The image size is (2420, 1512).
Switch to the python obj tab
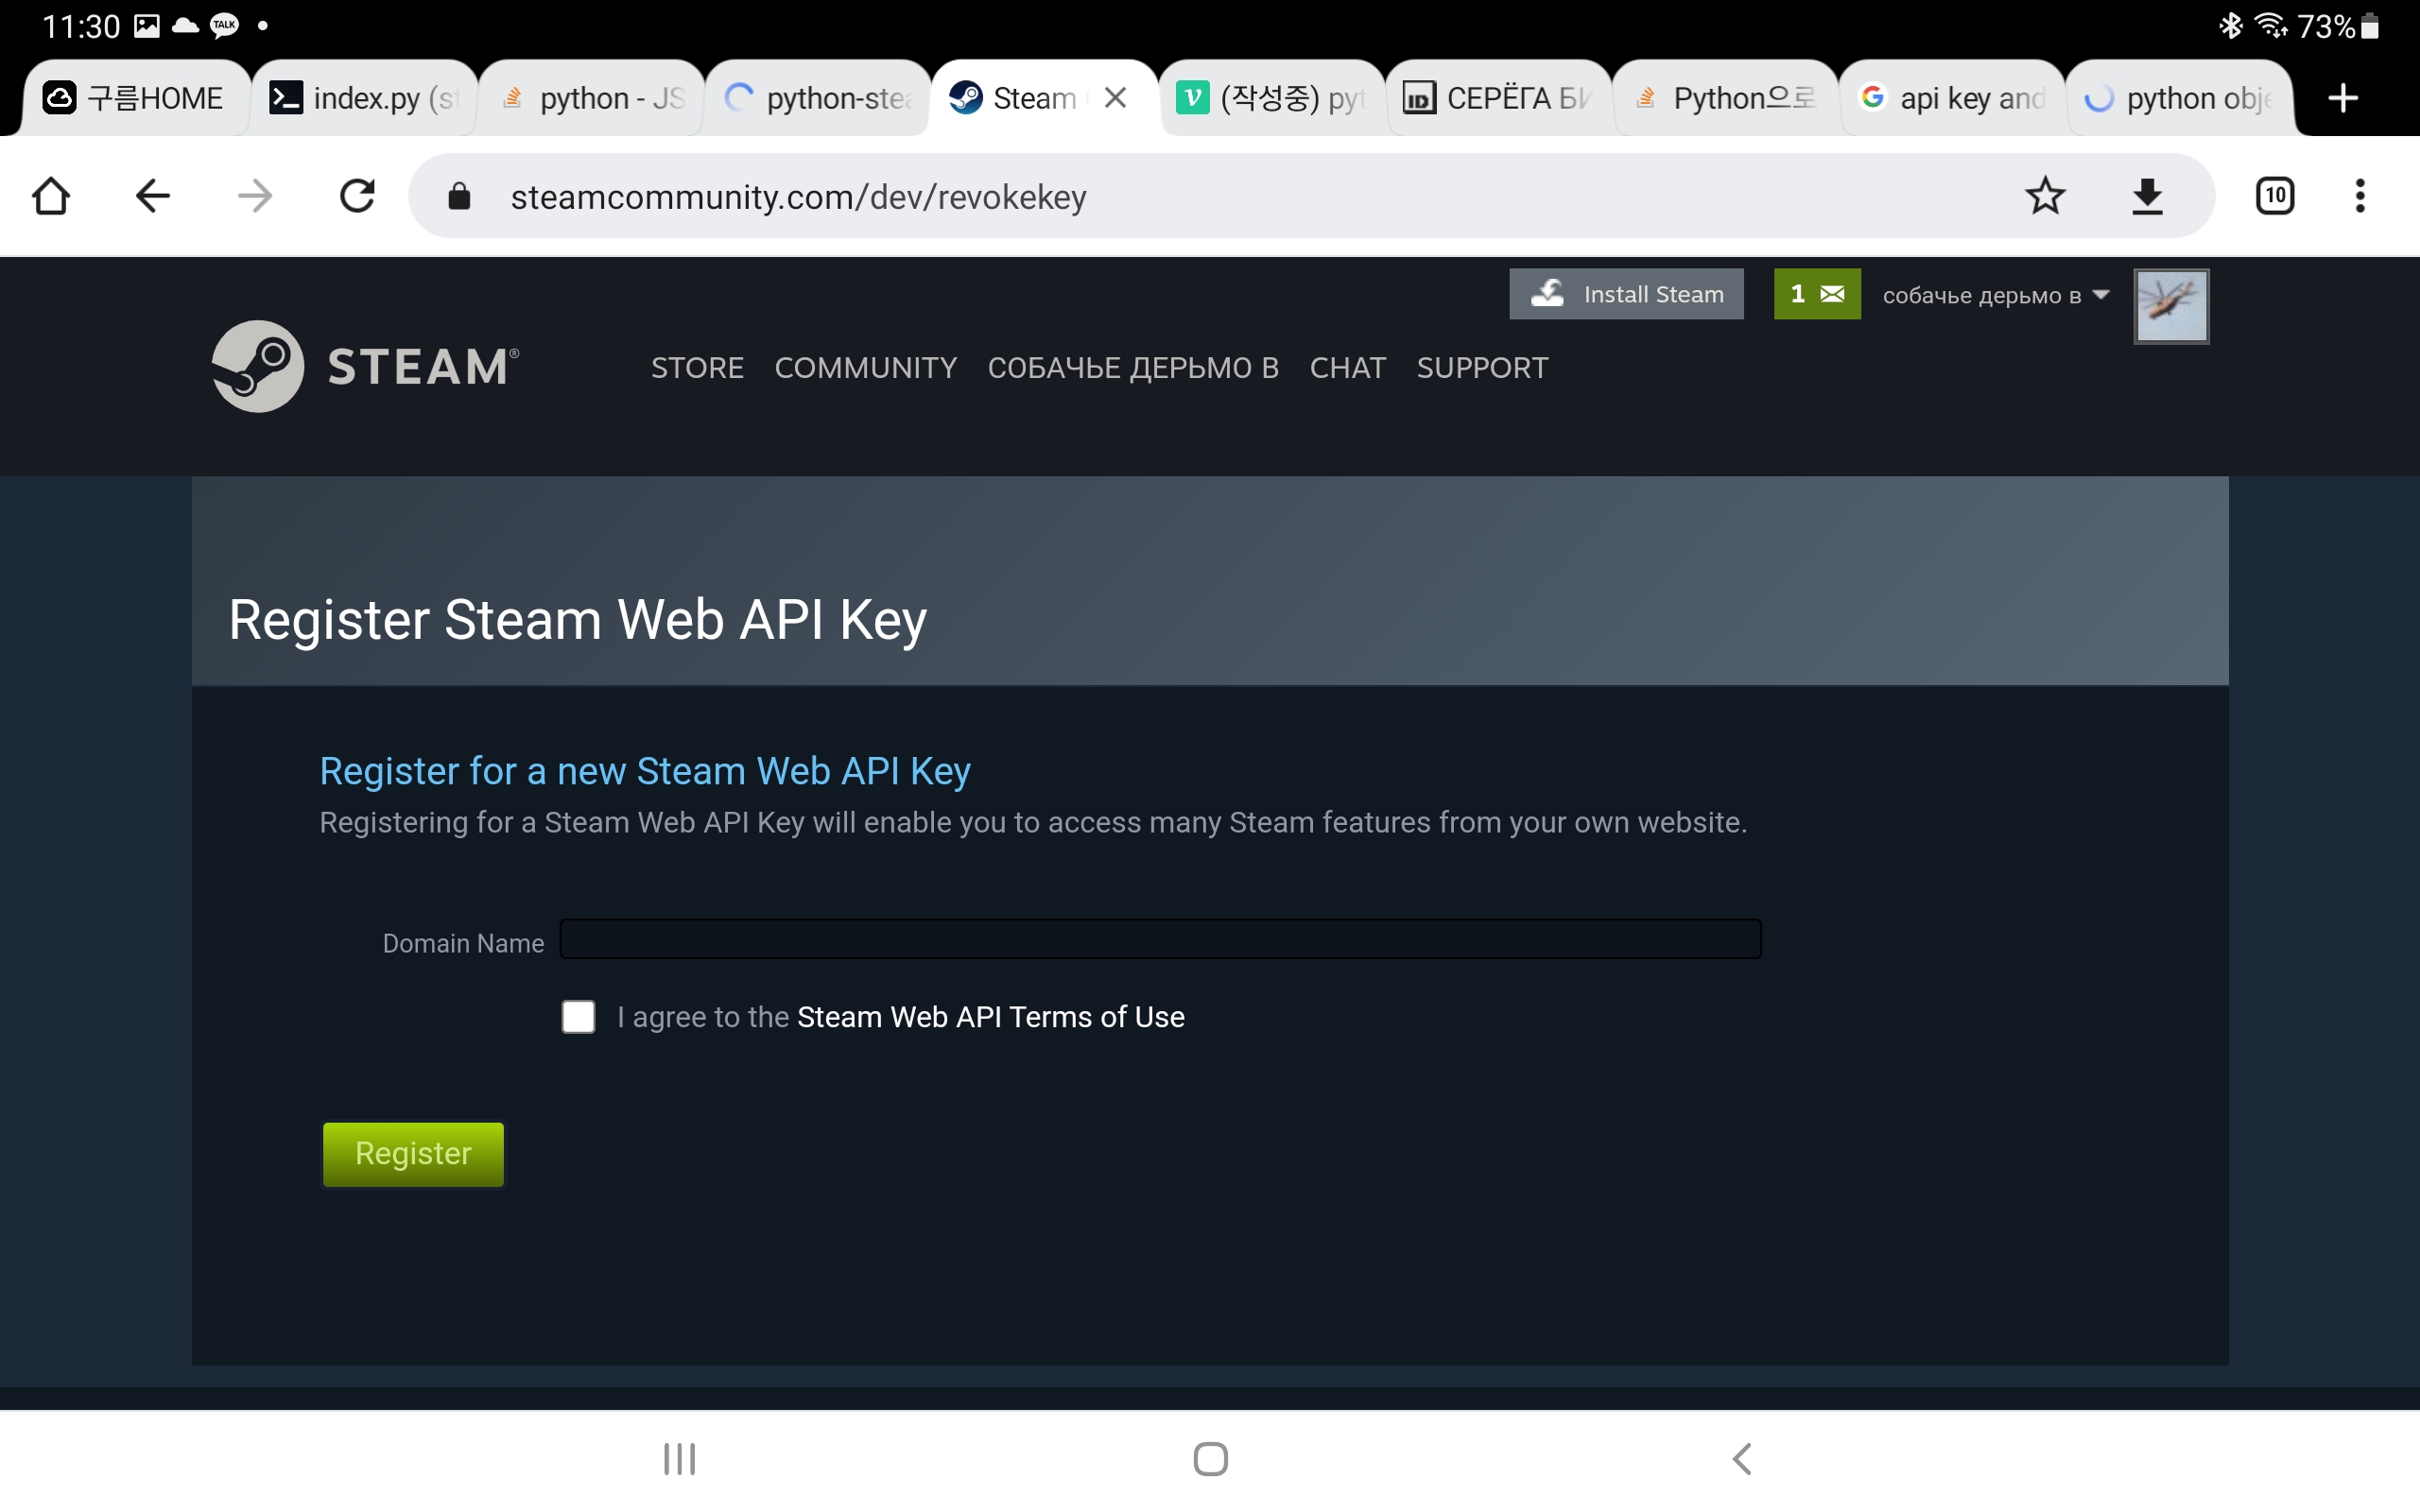pos(2180,98)
